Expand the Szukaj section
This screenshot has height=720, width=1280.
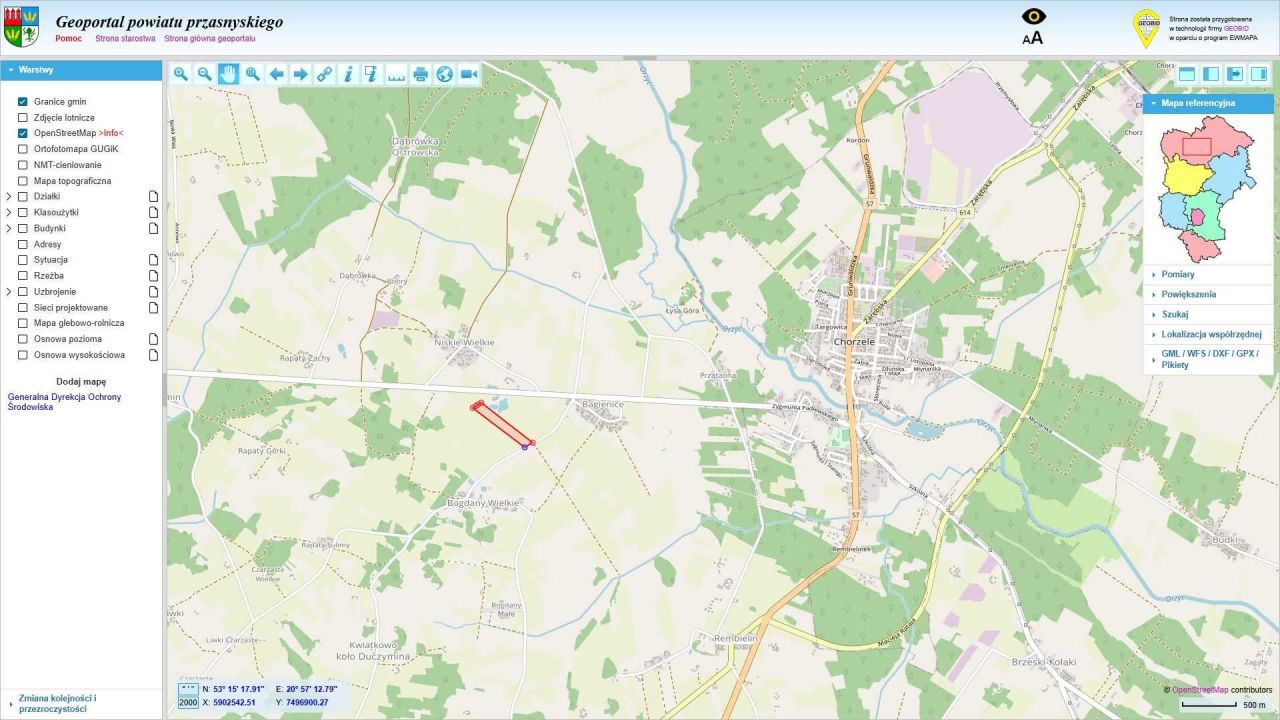tap(1208, 314)
